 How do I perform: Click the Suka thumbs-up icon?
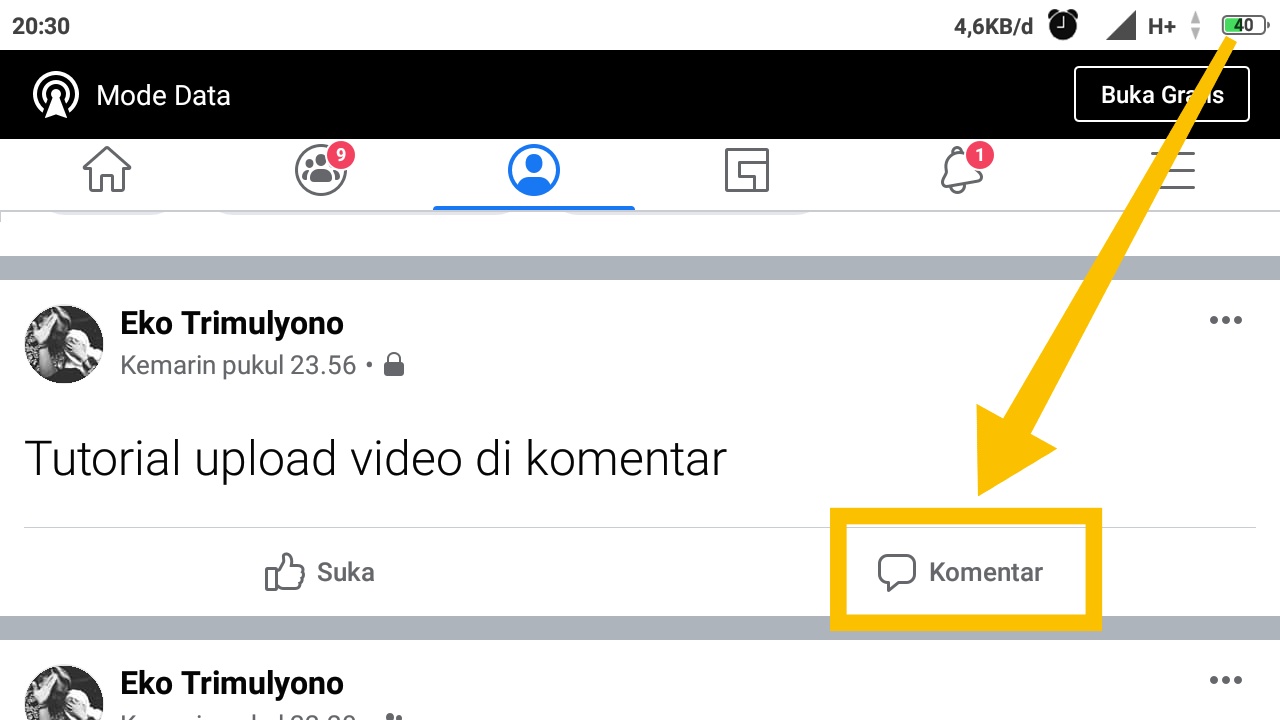pyautogui.click(x=283, y=570)
